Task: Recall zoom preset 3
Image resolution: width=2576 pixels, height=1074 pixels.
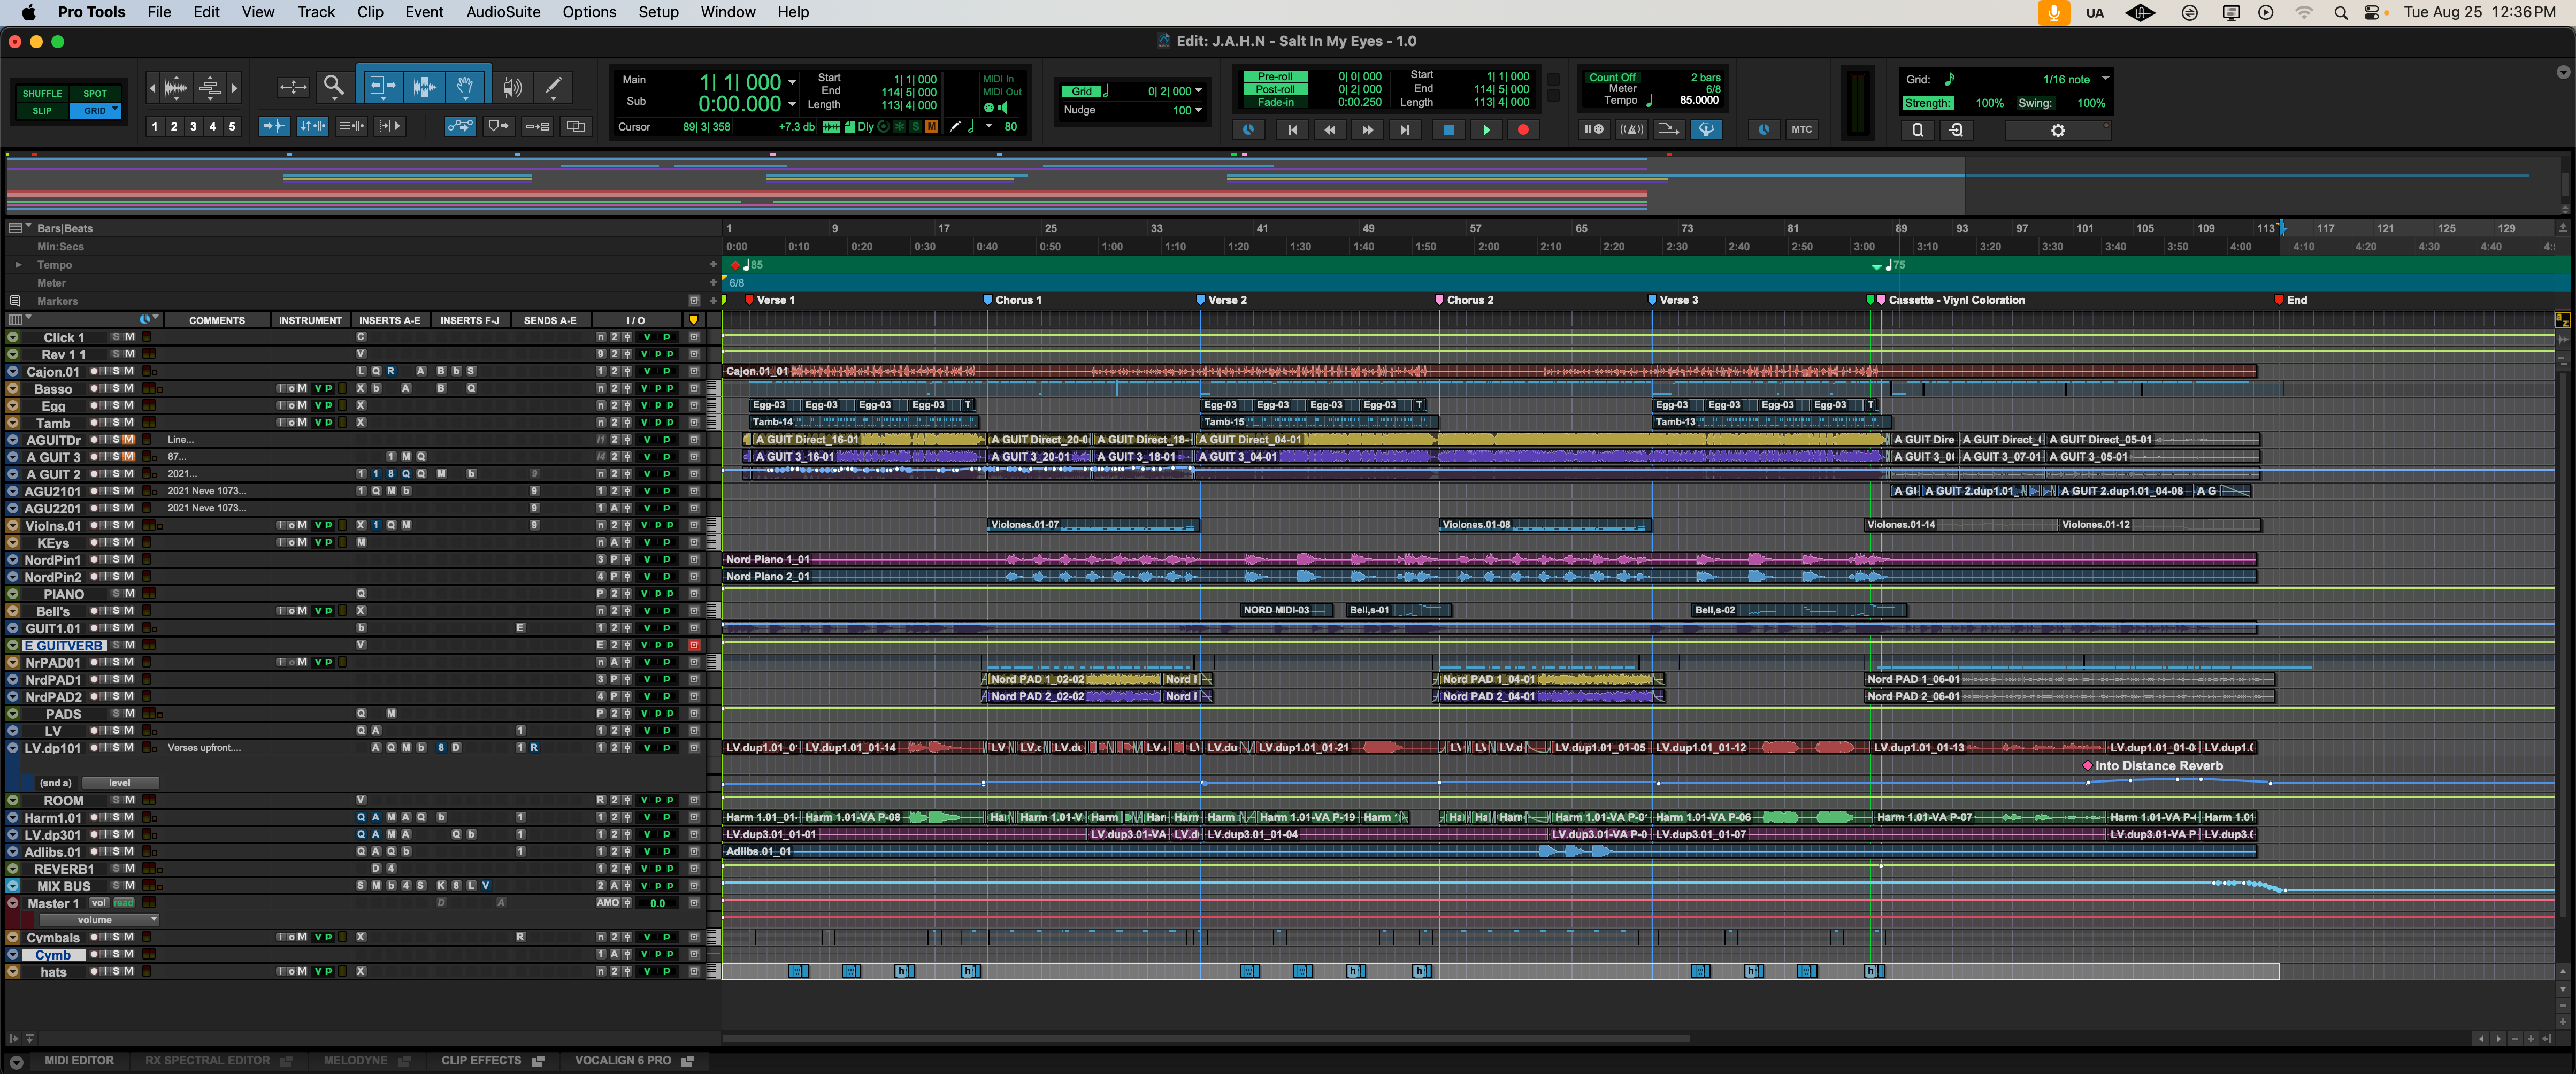Action: click(x=193, y=126)
